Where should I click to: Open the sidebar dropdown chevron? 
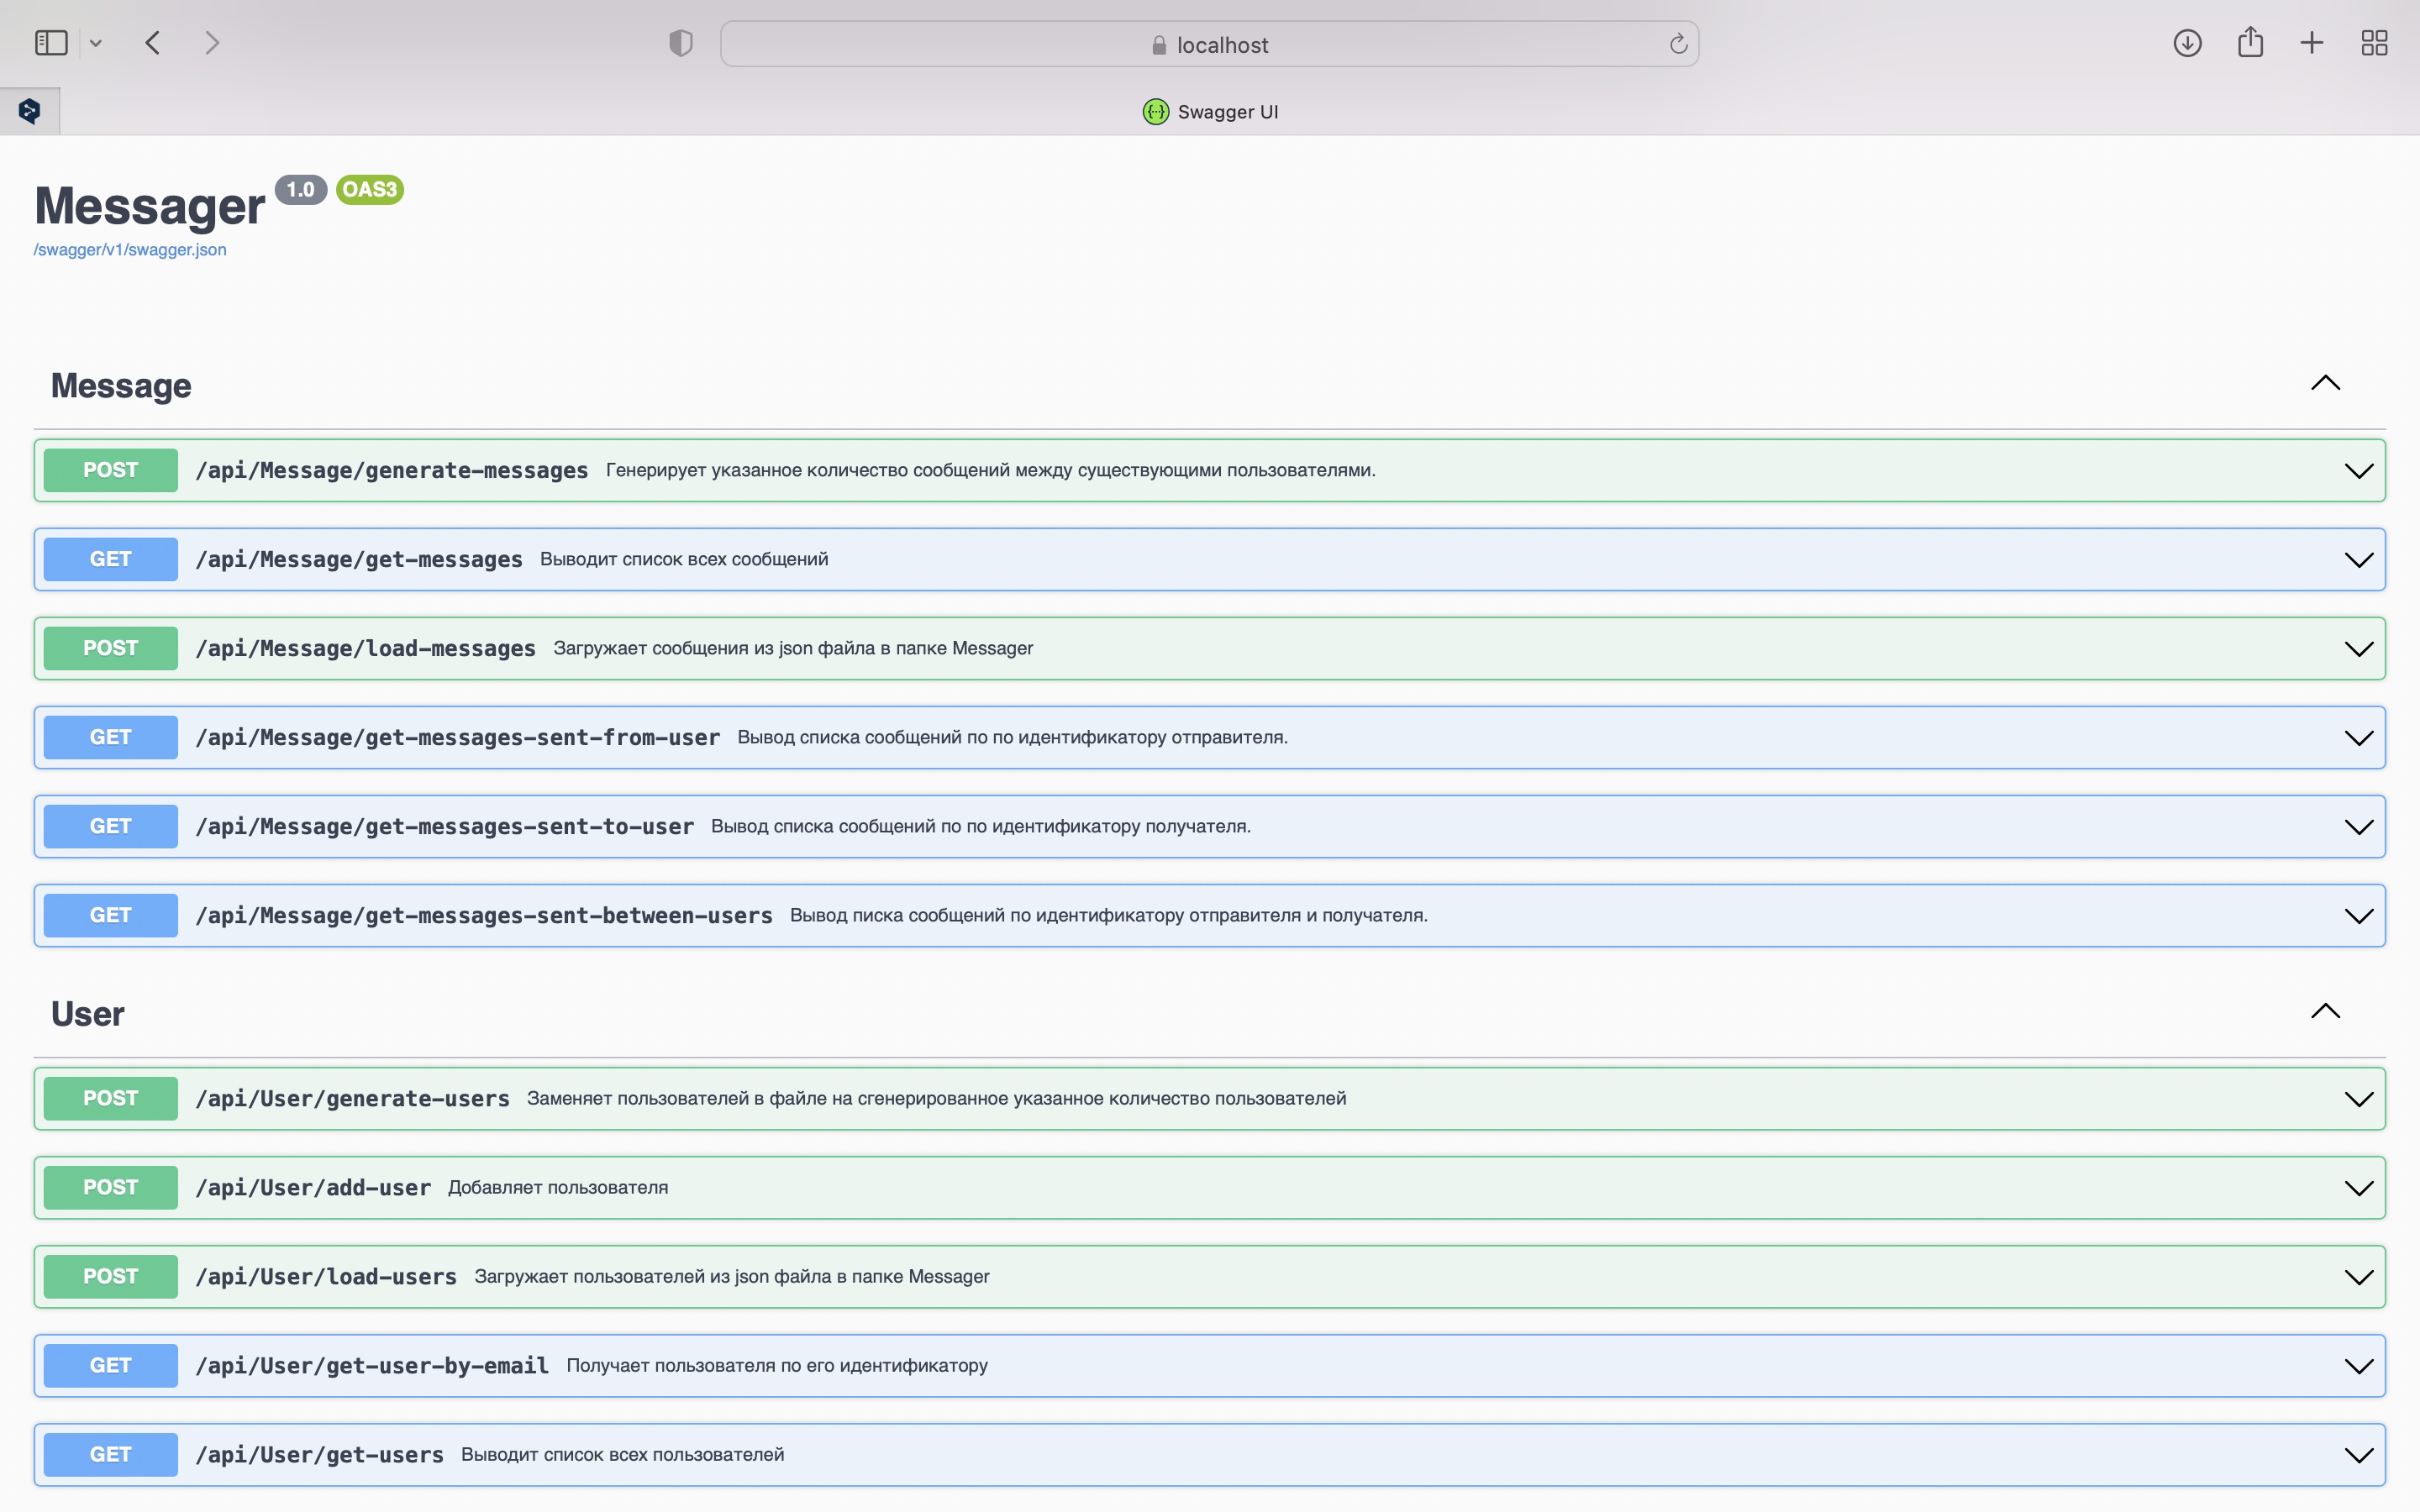(96, 42)
